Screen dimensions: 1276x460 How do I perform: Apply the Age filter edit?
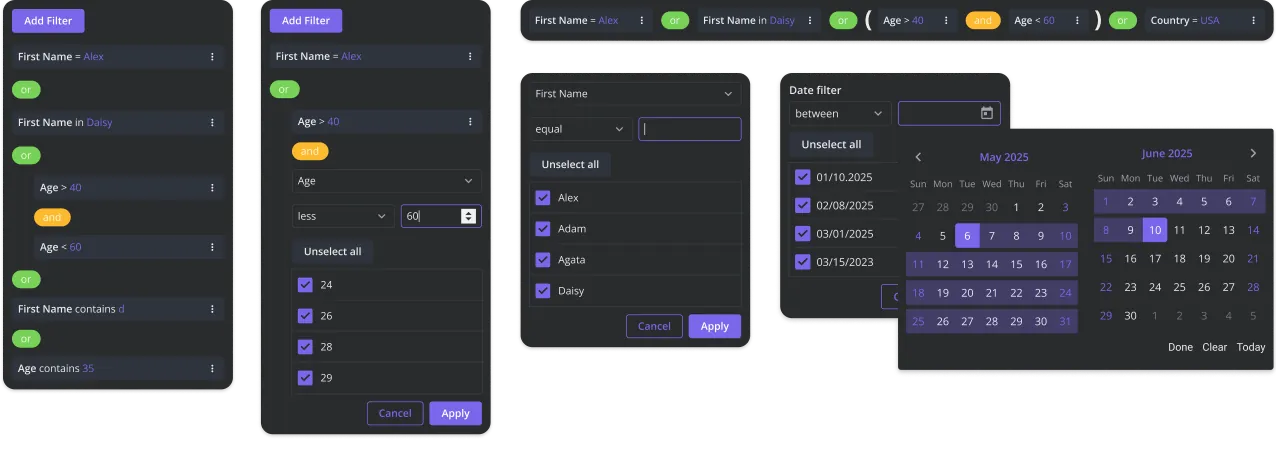(x=456, y=413)
